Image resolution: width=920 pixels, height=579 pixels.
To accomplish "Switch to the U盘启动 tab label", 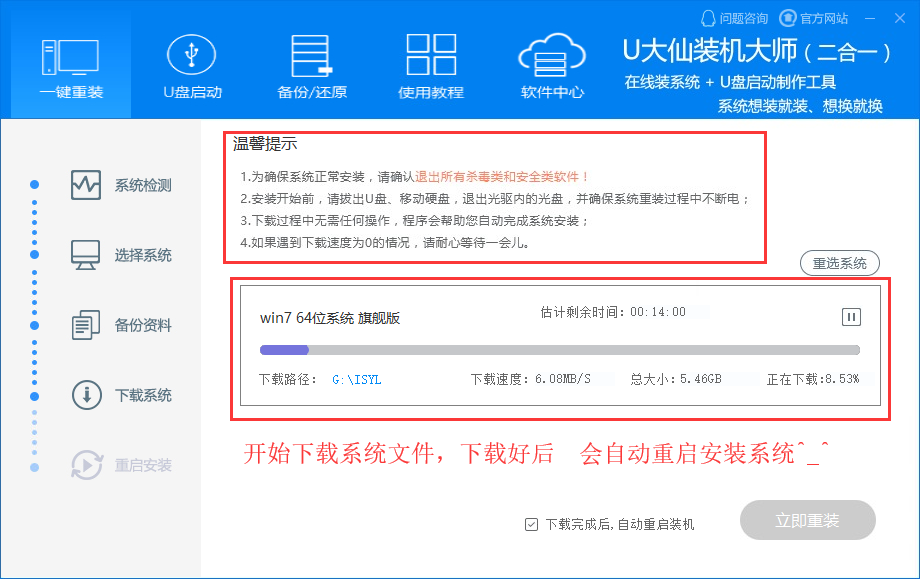I will coord(192,92).
